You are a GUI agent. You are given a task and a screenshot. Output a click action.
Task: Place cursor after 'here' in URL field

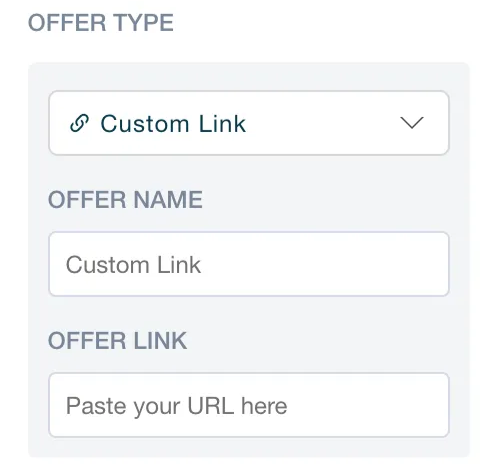288,406
